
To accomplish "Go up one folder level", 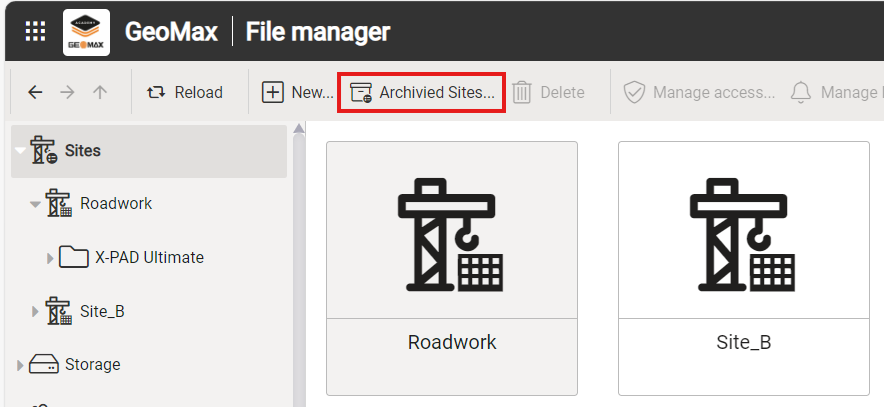I will point(99,92).
